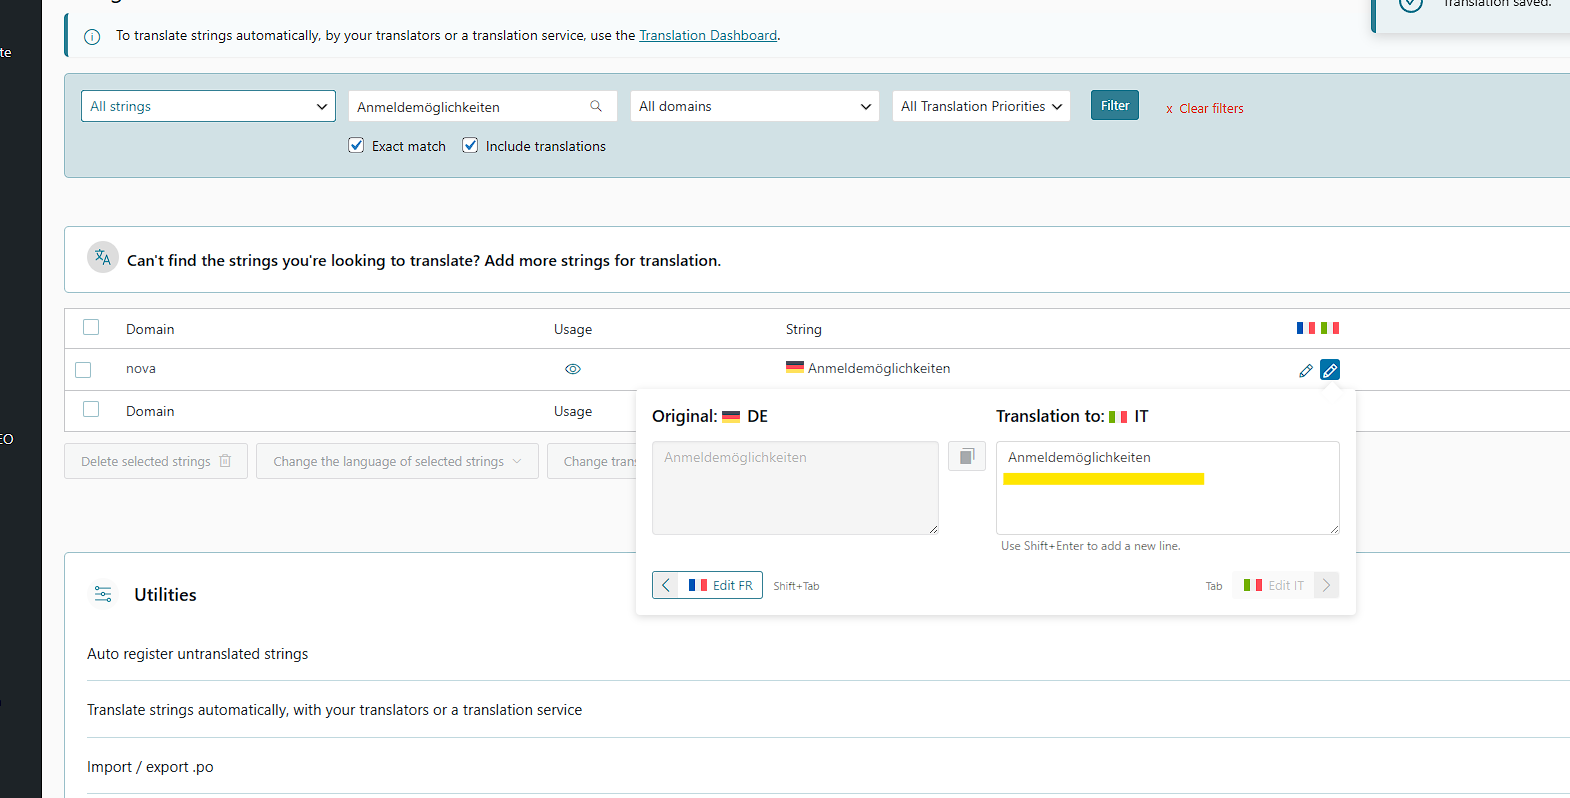Open Import / export .po utility section
The image size is (1570, 798).
150,767
